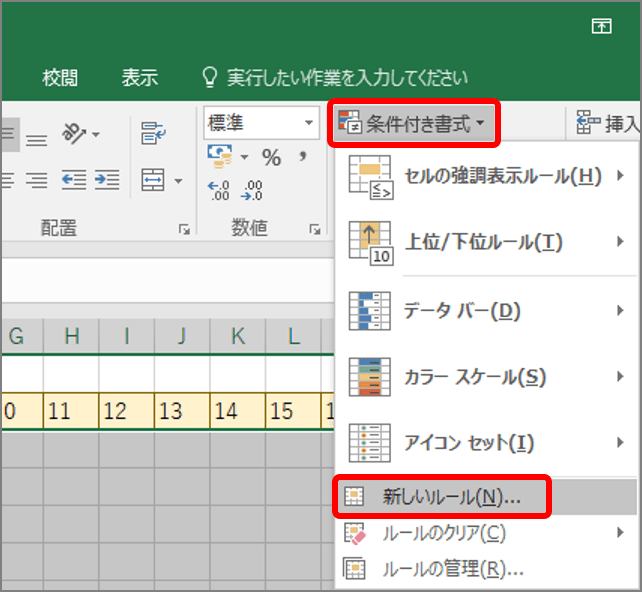Open データ バー(D) submenu
This screenshot has width=642, height=592.
coord(486,311)
